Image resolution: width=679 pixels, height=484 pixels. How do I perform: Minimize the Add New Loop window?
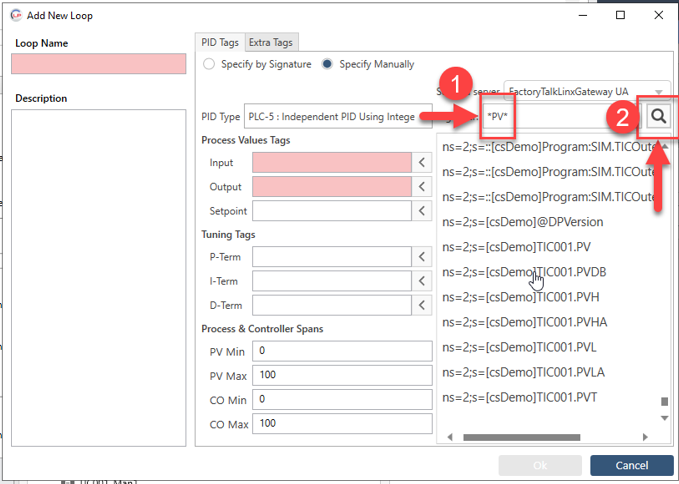[x=583, y=15]
